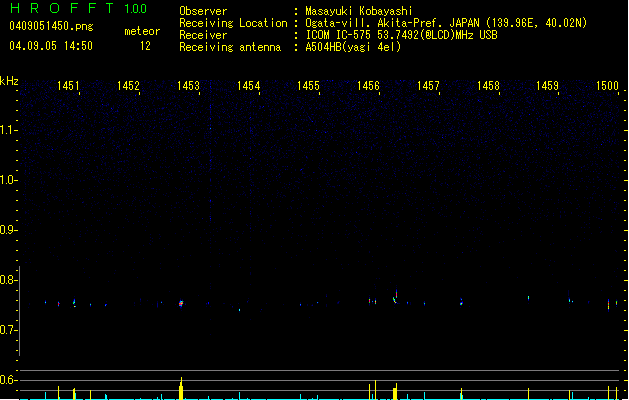The height and width of the screenshot is (400, 629).
Task: Click the 0.6 frequency axis label
Action: [x=8, y=380]
